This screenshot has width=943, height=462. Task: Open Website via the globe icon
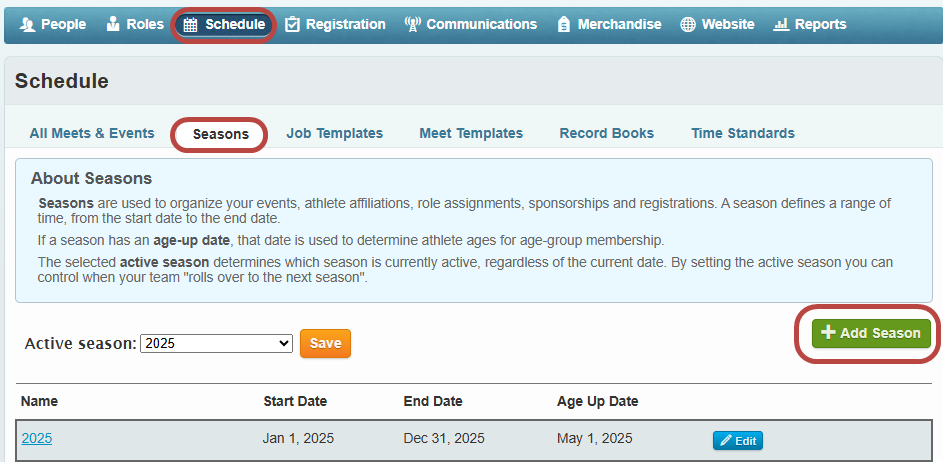[x=688, y=24]
